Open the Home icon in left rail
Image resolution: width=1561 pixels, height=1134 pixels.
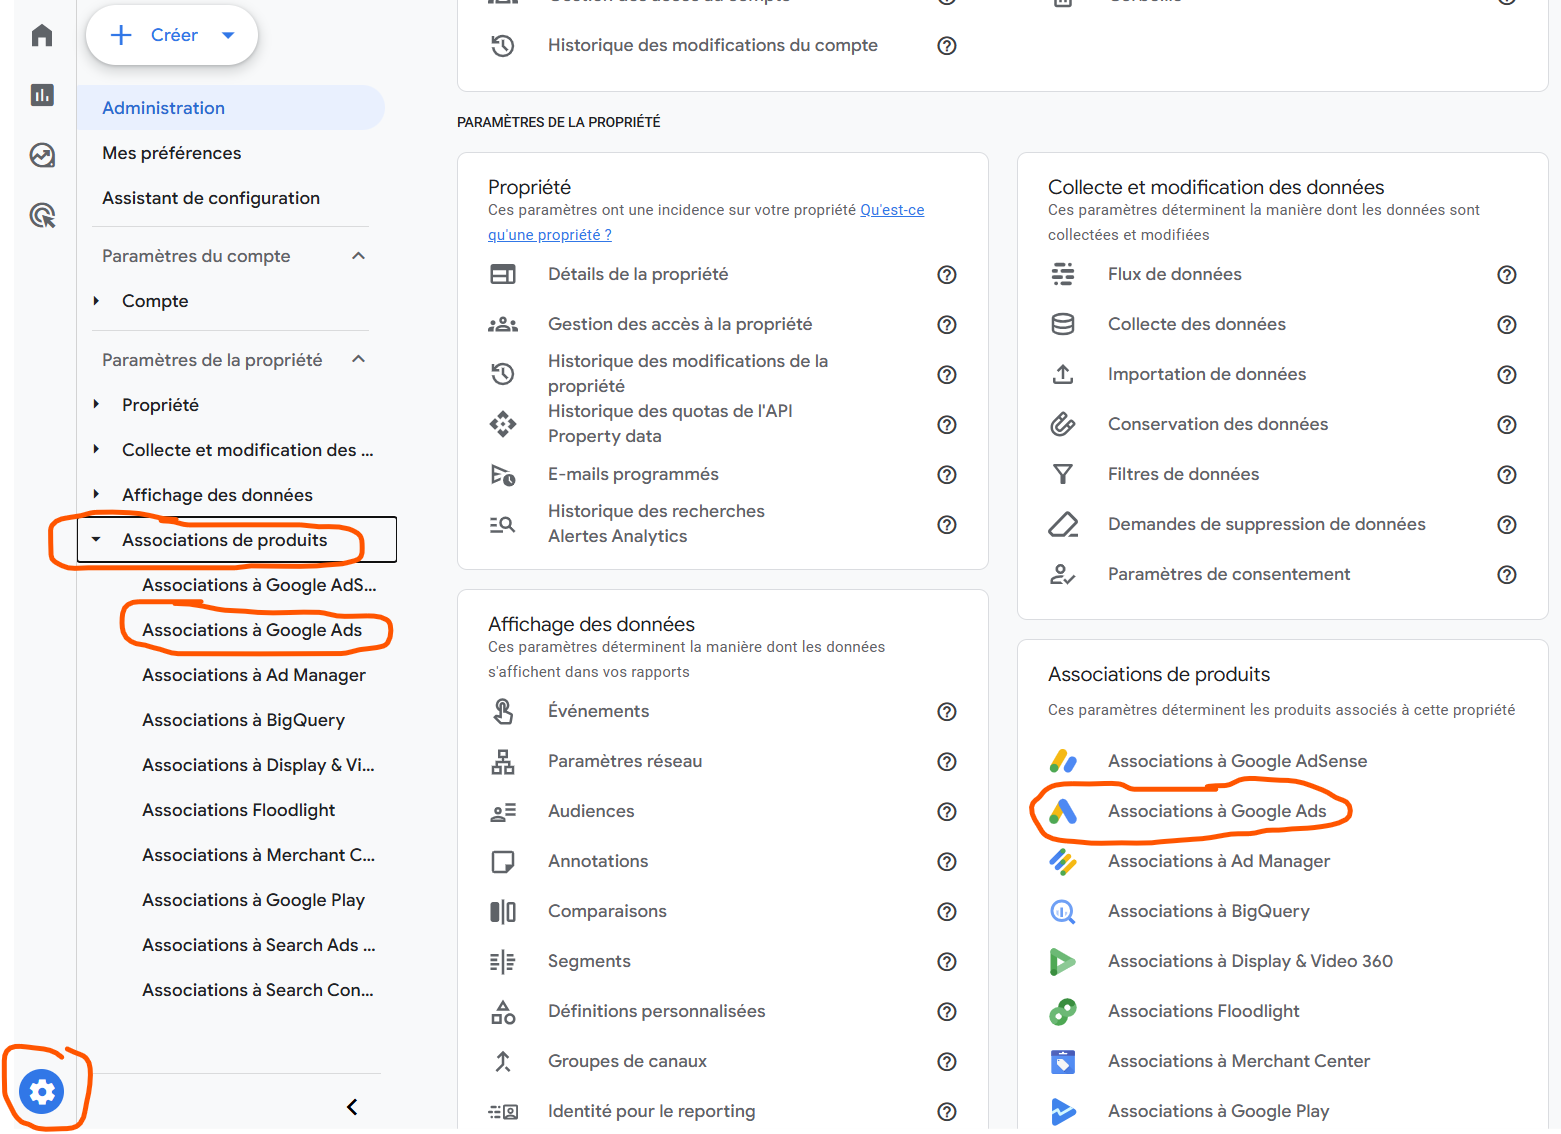pyautogui.click(x=42, y=36)
